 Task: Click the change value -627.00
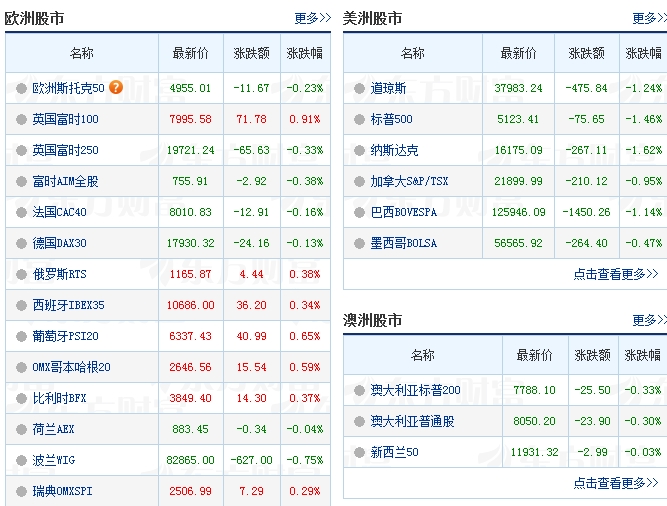[x=251, y=461]
